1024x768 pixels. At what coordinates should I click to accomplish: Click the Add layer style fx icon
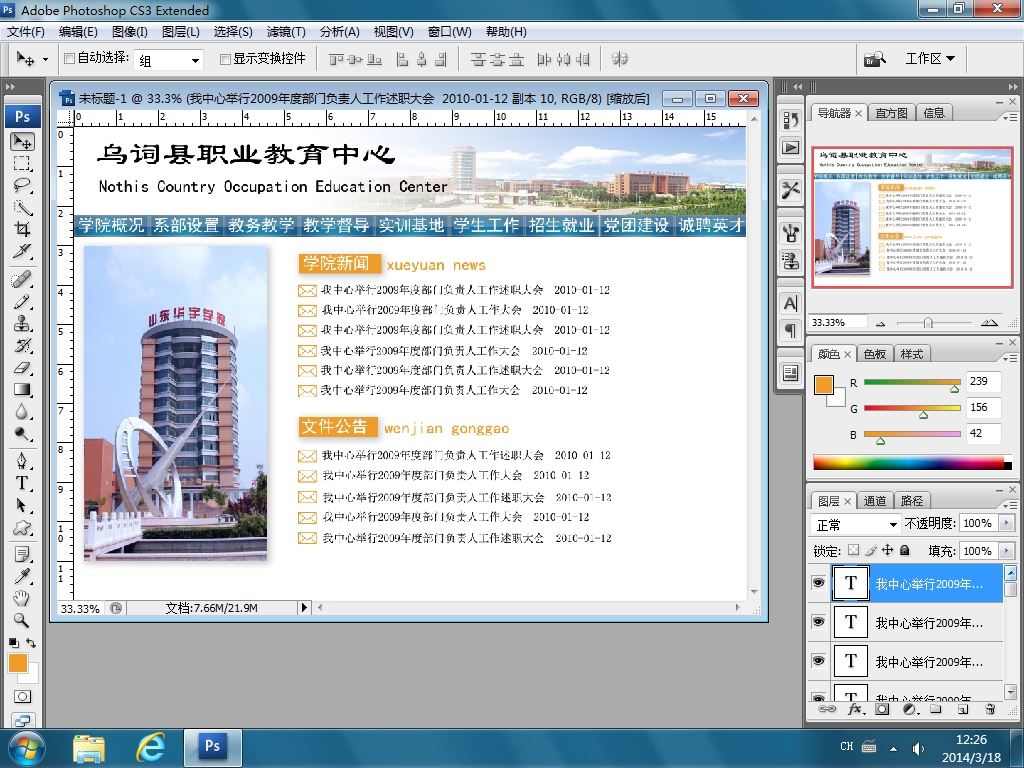coord(856,709)
